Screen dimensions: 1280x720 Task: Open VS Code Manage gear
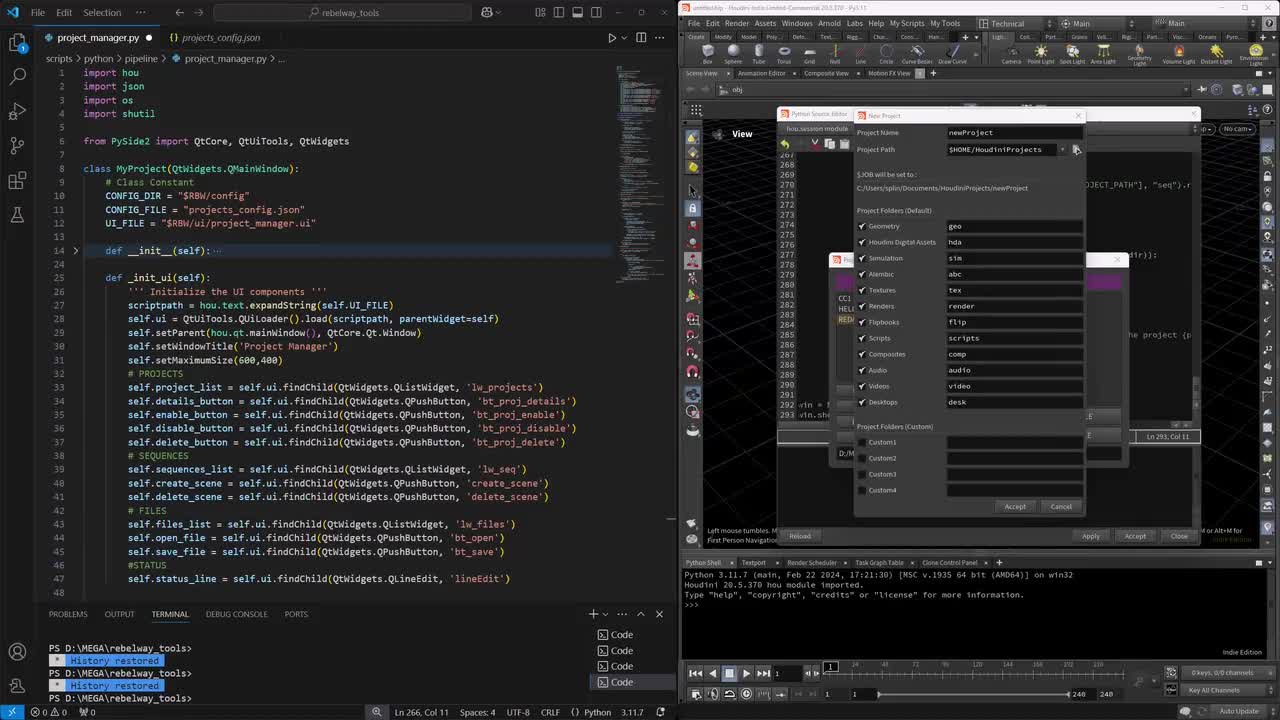pos(17,687)
